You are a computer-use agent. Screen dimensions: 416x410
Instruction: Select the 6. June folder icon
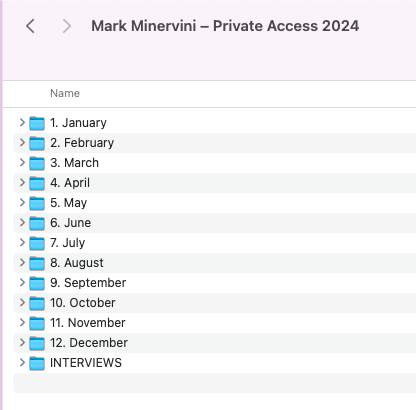(x=37, y=223)
